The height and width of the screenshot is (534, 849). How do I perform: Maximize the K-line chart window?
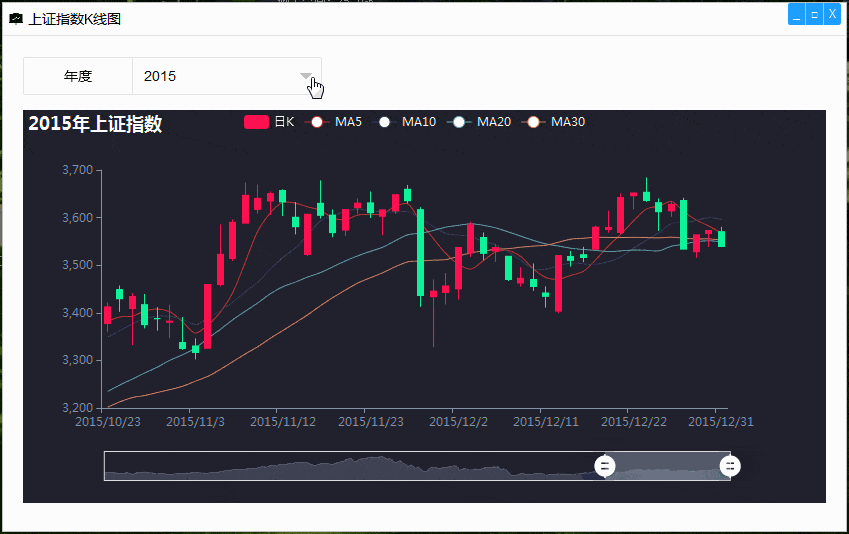[814, 15]
